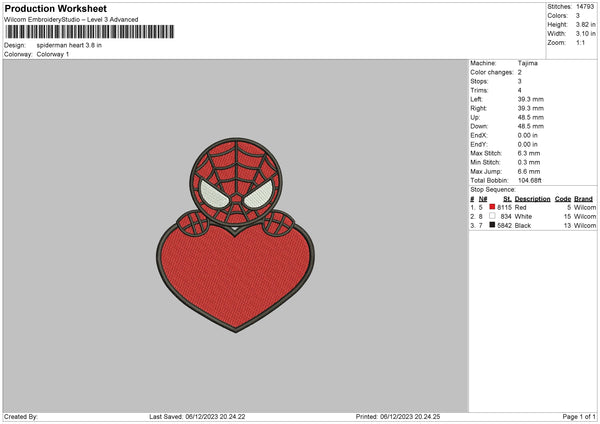600x424 pixels.
Task: Click the 'Stop Sequence:' heading
Action: coord(493,190)
